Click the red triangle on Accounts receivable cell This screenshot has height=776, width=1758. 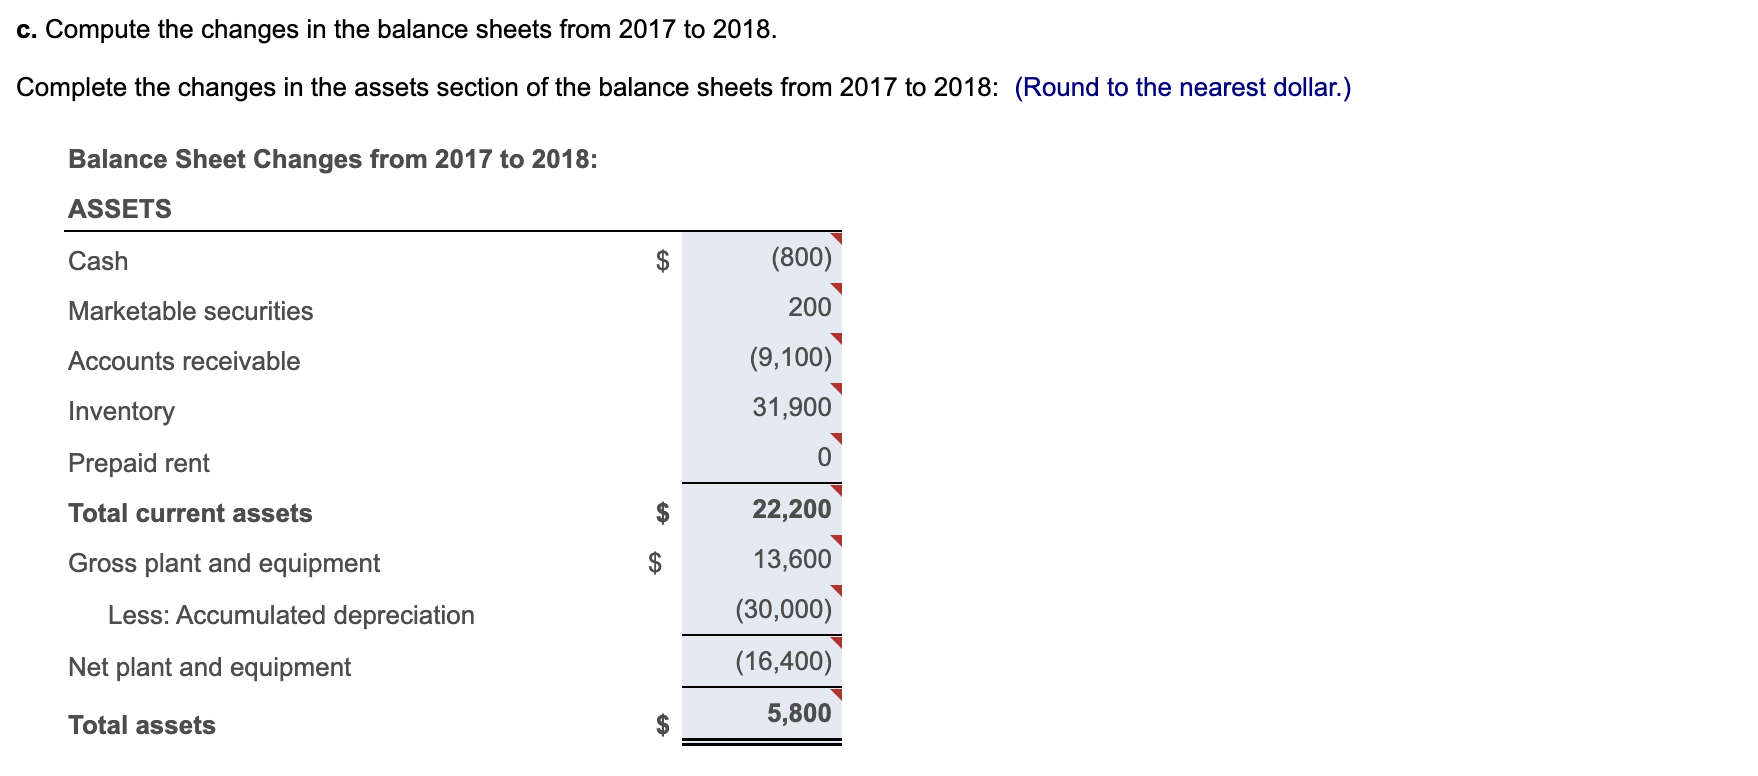tap(836, 338)
